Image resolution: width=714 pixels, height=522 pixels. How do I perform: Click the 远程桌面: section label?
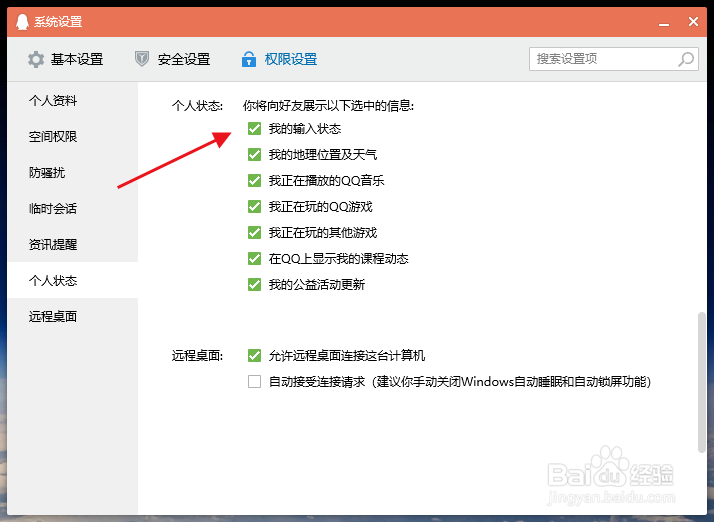pyautogui.click(x=197, y=355)
